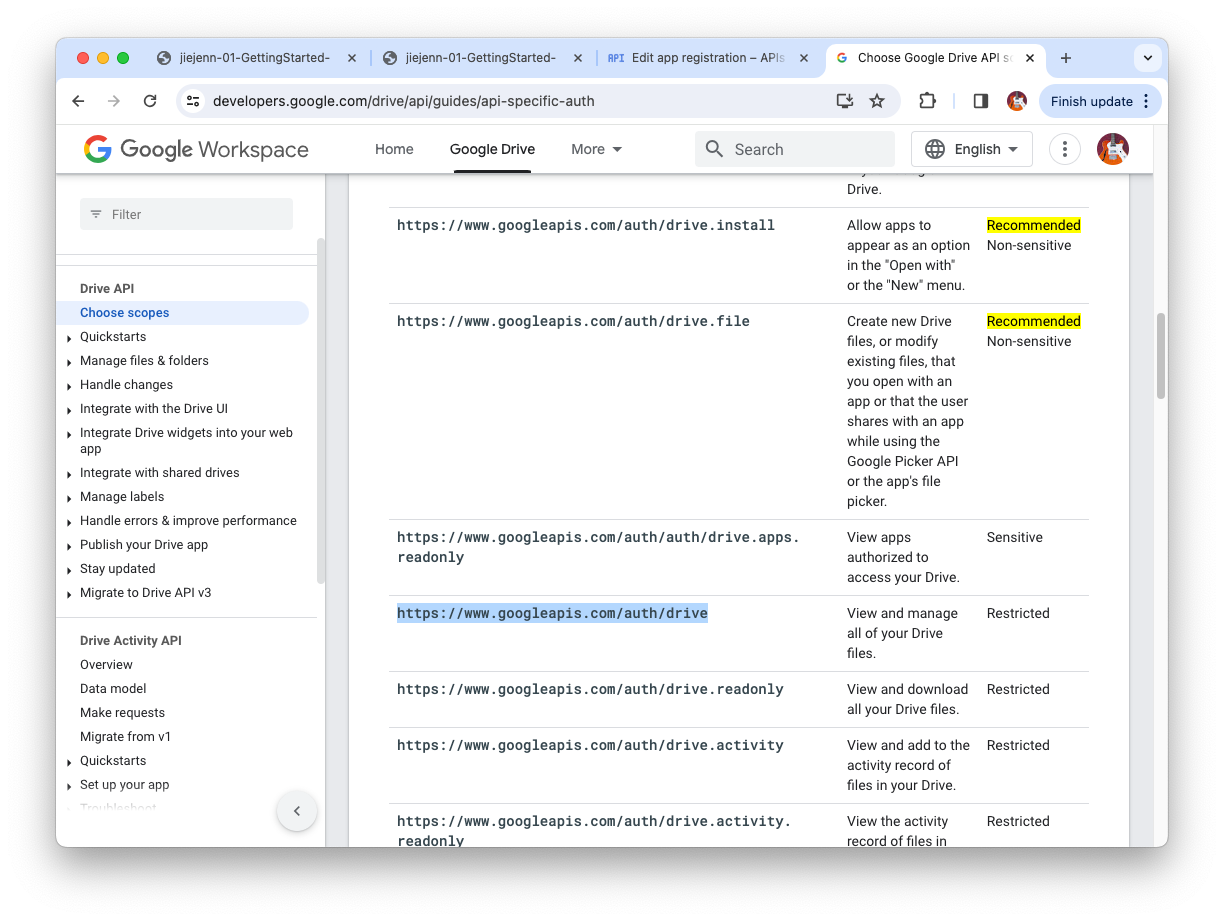This screenshot has width=1224, height=921.
Task: Open the Extensions puzzle icon
Action: coord(927,101)
